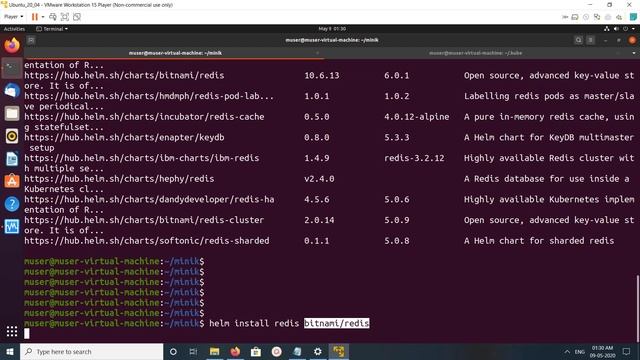Click the Windows search box
This screenshot has width=640, height=360.
[x=91, y=351]
